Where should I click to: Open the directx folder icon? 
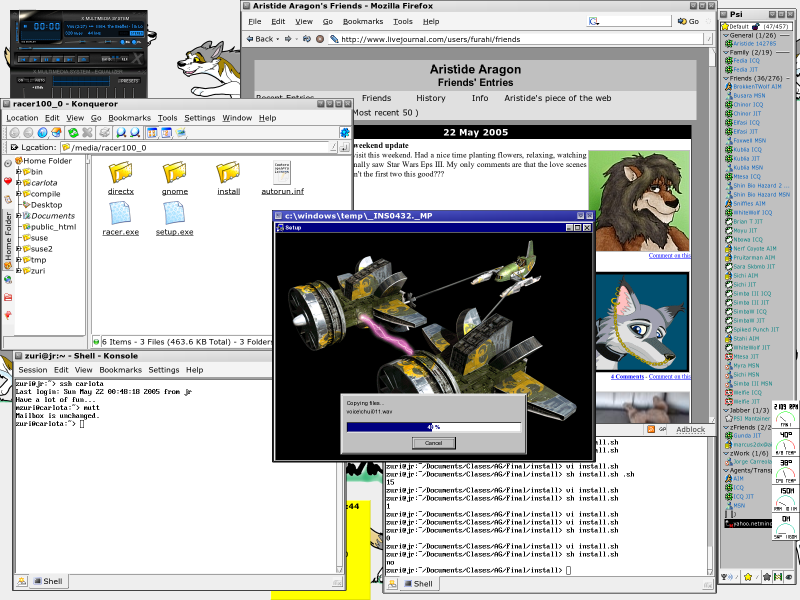[120, 172]
